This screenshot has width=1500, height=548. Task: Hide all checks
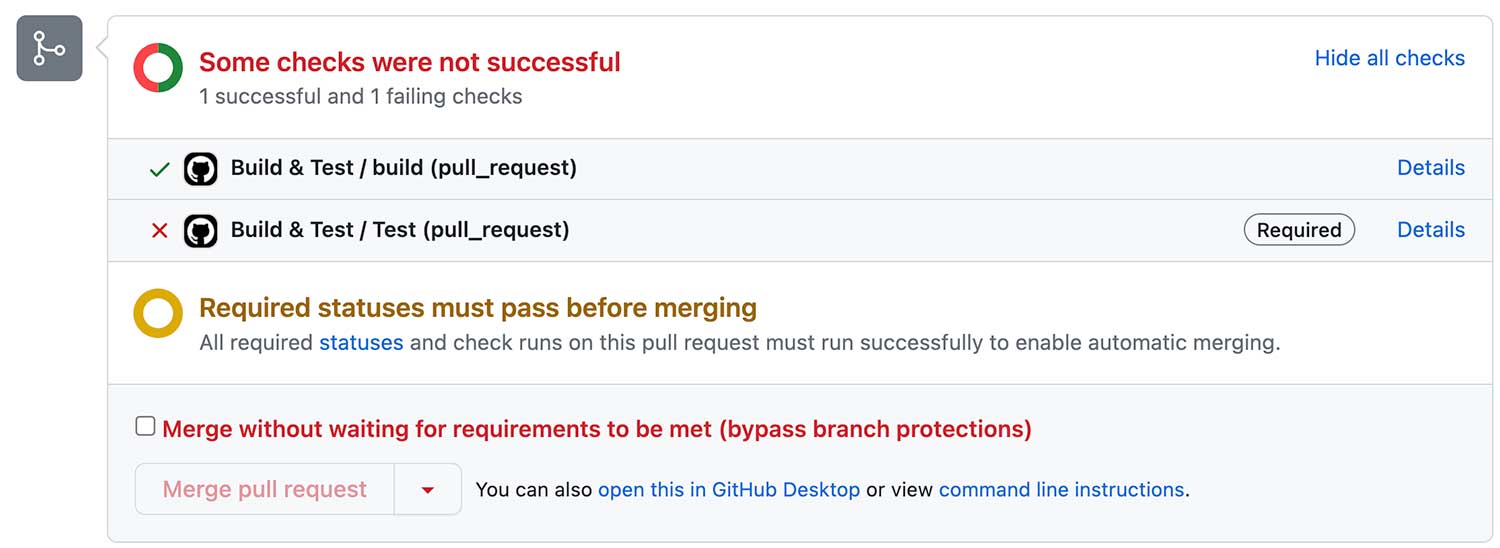click(1390, 58)
